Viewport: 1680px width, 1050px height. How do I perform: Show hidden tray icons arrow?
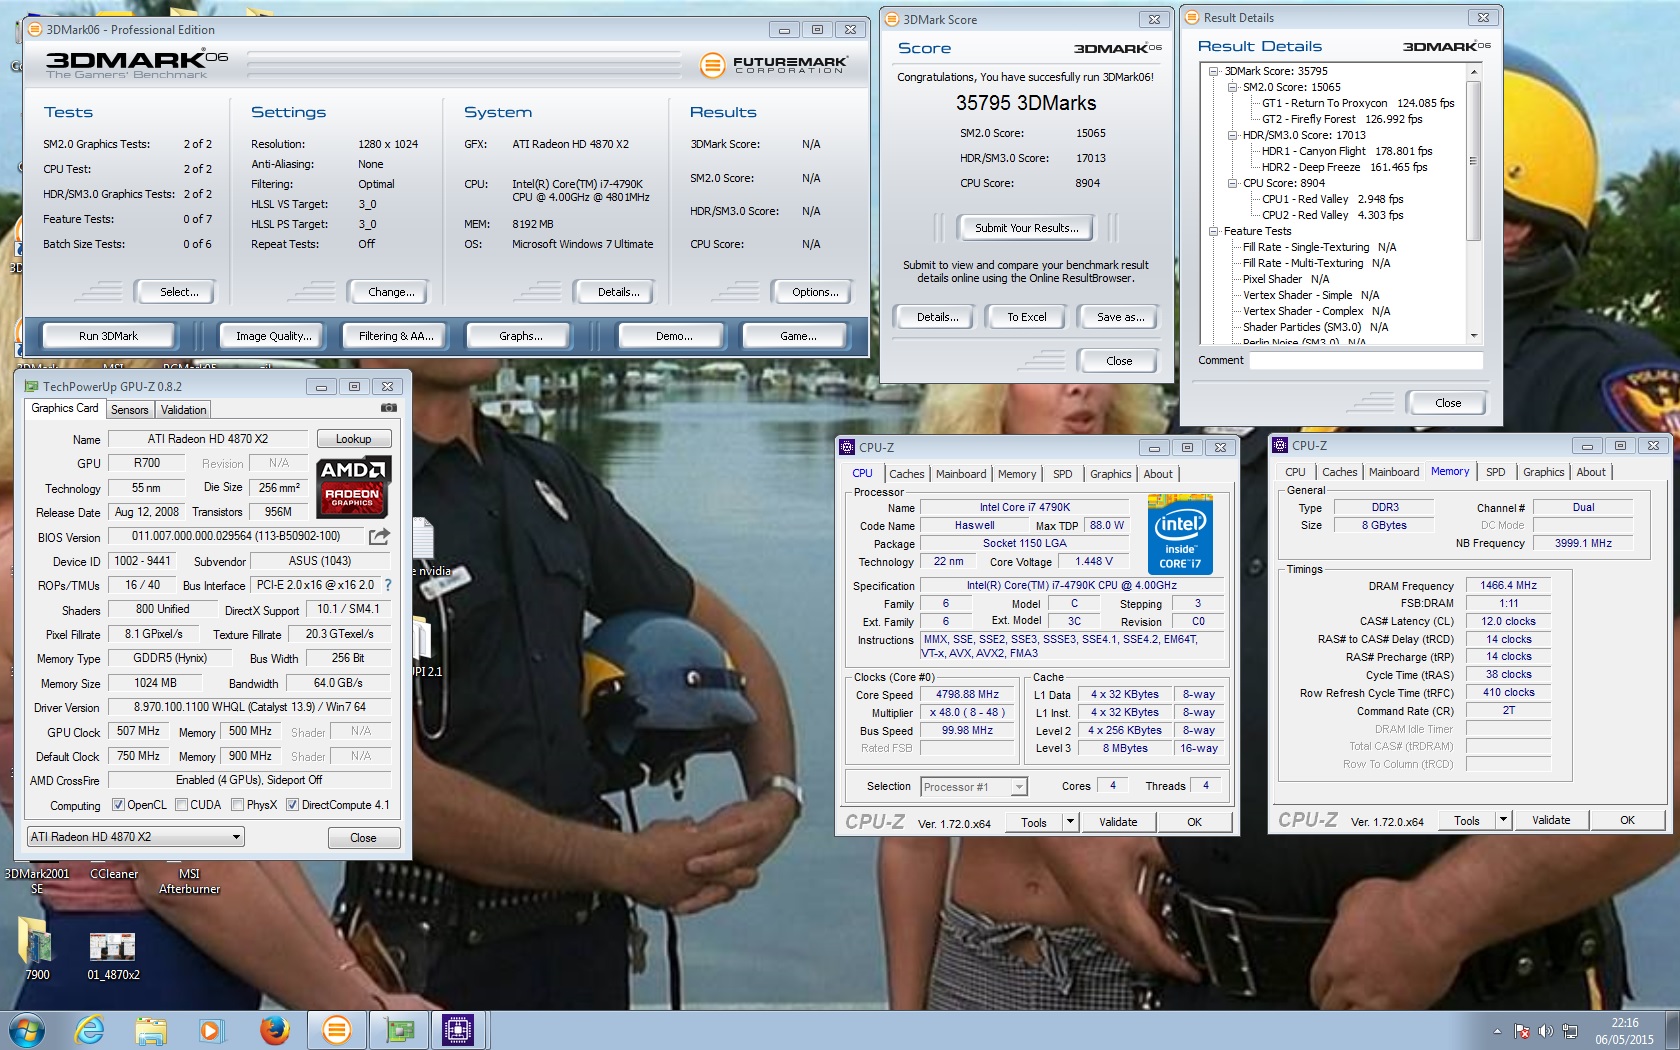[x=1497, y=1031]
